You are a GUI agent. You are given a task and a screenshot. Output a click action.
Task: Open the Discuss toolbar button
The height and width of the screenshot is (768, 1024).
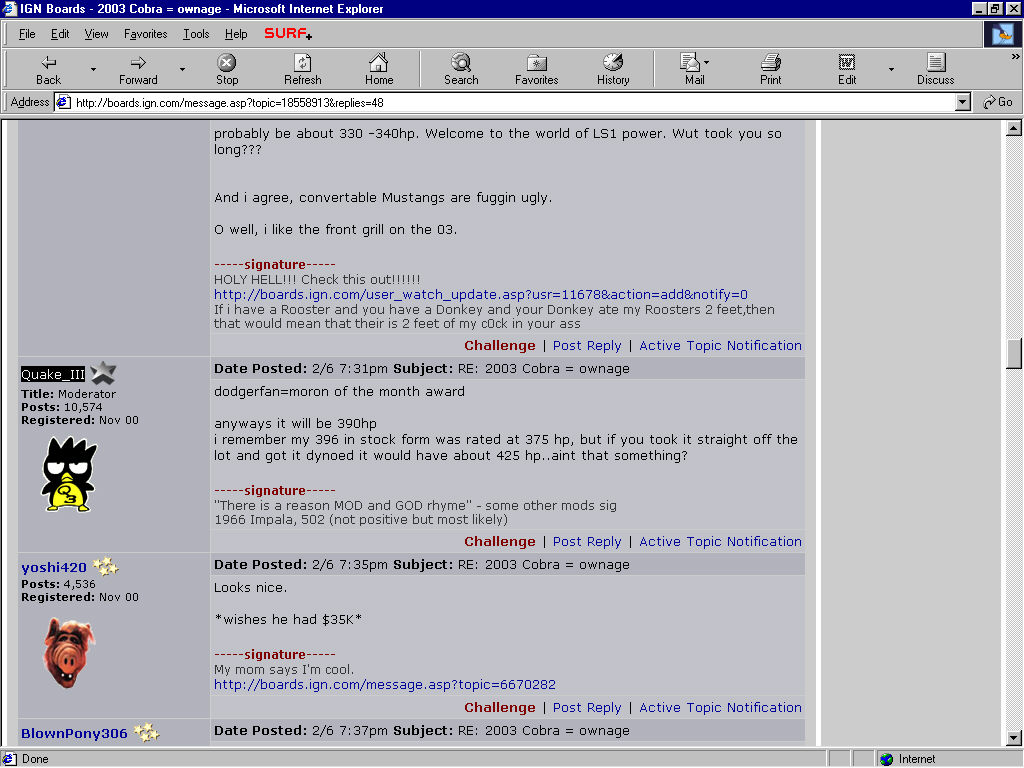click(x=935, y=70)
